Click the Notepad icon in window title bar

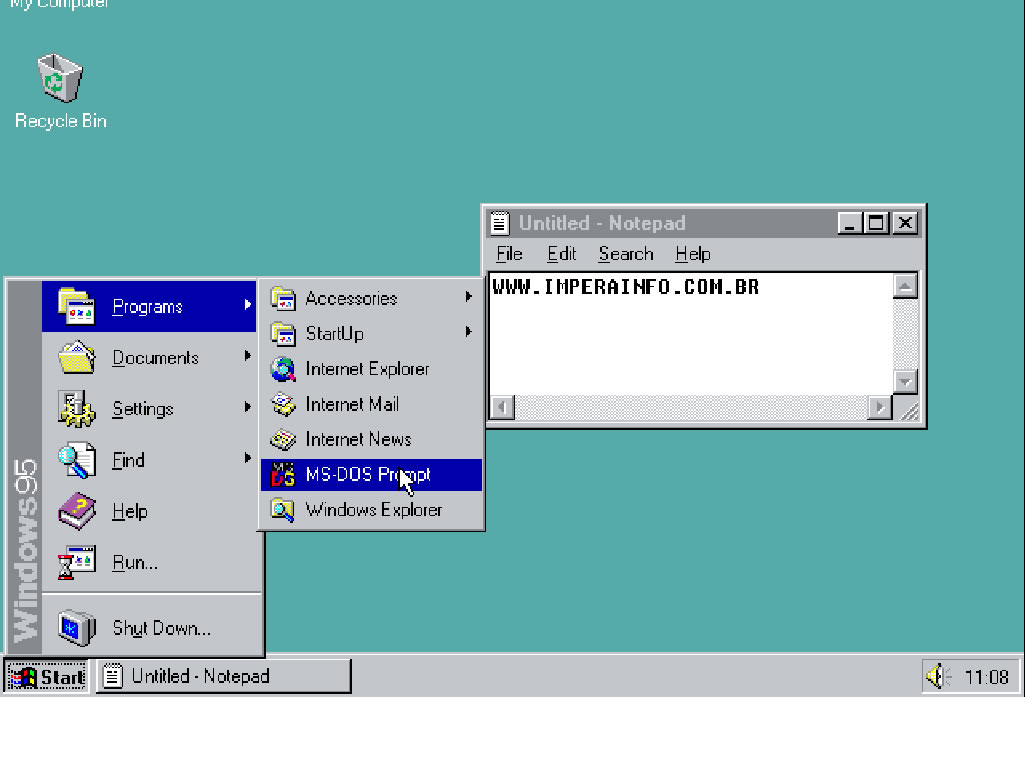499,223
